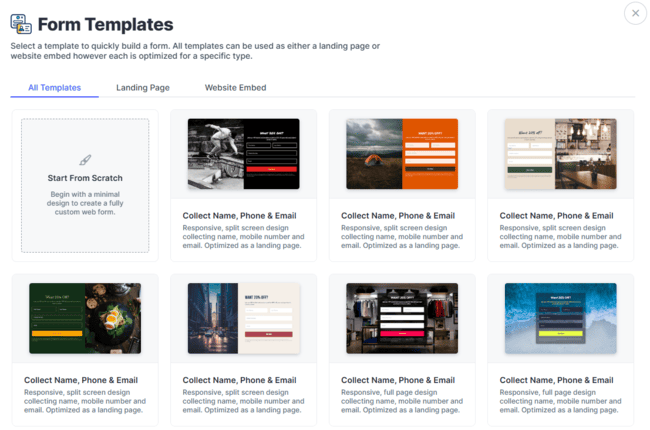
Task: Click the 'Start From Scratch' heading text
Action: click(x=85, y=178)
